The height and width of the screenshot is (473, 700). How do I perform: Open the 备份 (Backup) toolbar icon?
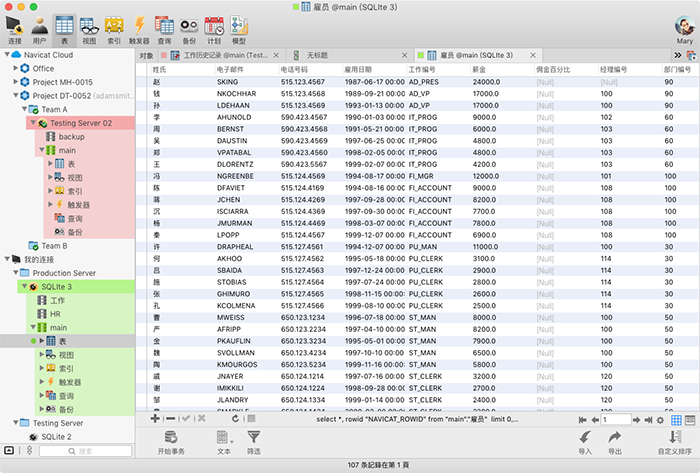189,30
